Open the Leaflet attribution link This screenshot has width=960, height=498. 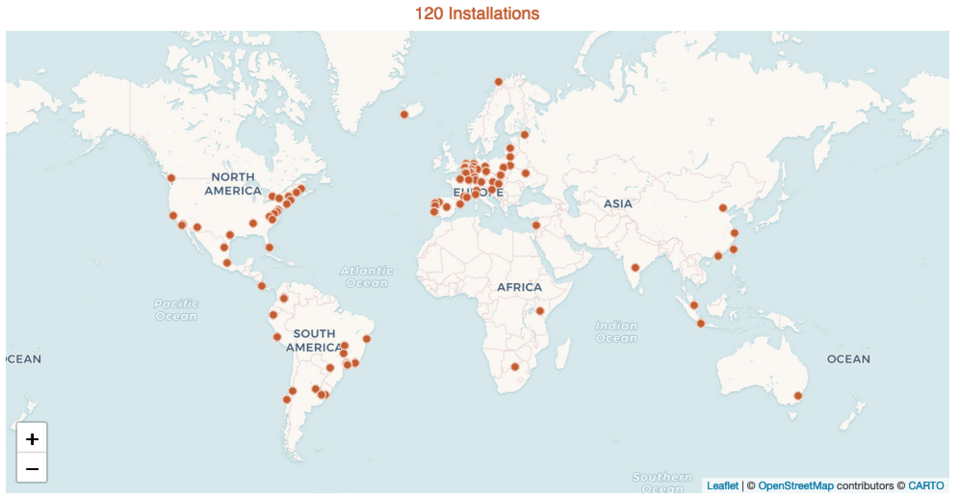coord(722,486)
